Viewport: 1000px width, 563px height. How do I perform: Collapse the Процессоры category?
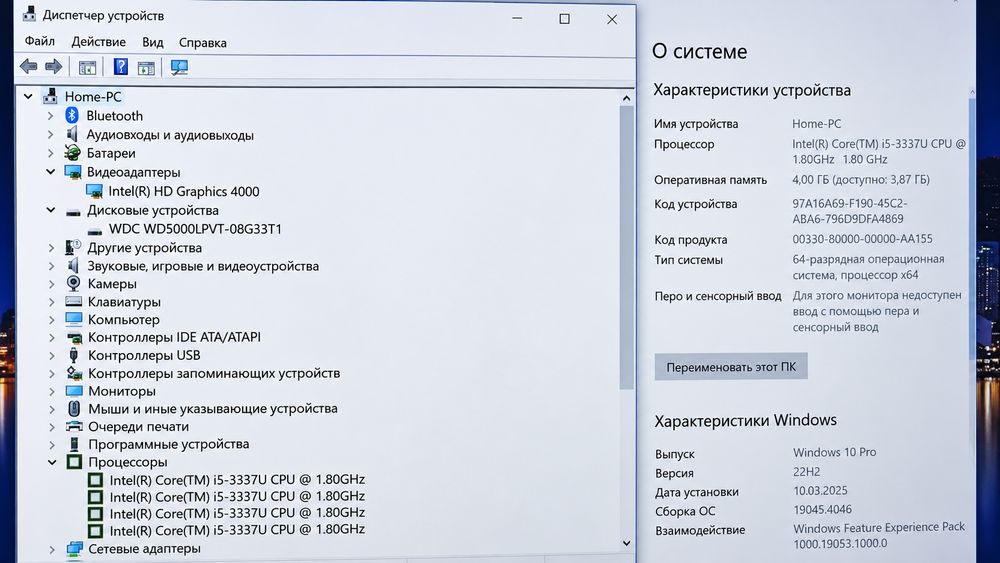52,462
